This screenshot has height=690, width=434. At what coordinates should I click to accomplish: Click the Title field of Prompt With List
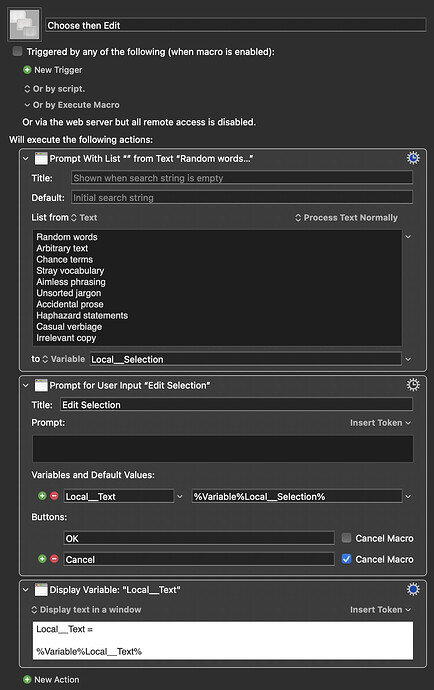tap(242, 178)
